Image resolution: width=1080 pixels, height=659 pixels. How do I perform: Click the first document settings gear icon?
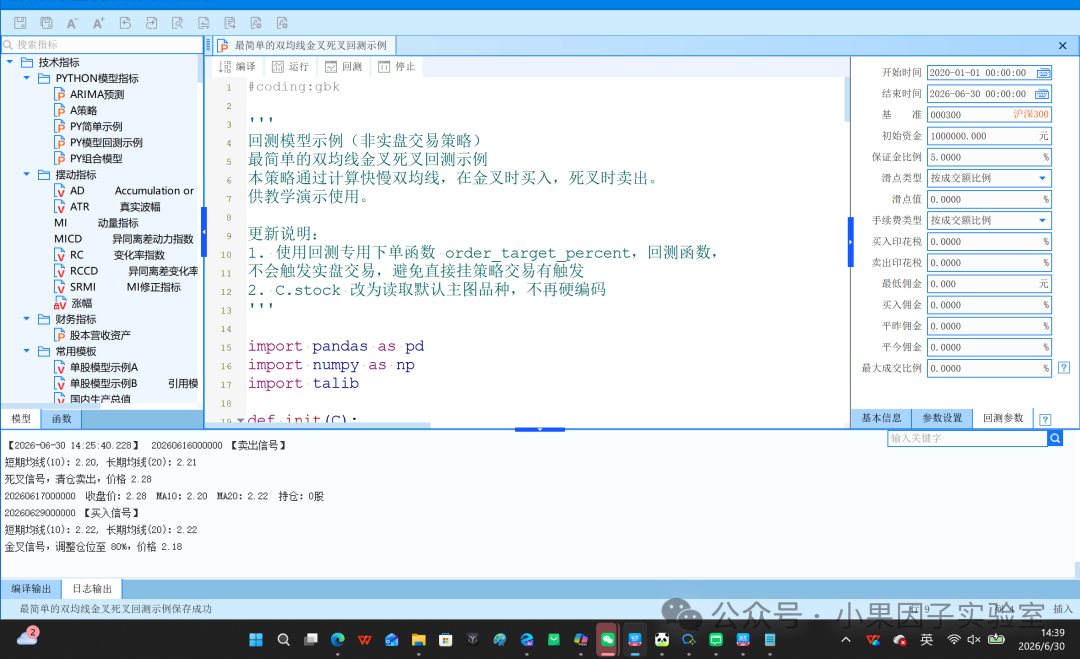click(256, 23)
